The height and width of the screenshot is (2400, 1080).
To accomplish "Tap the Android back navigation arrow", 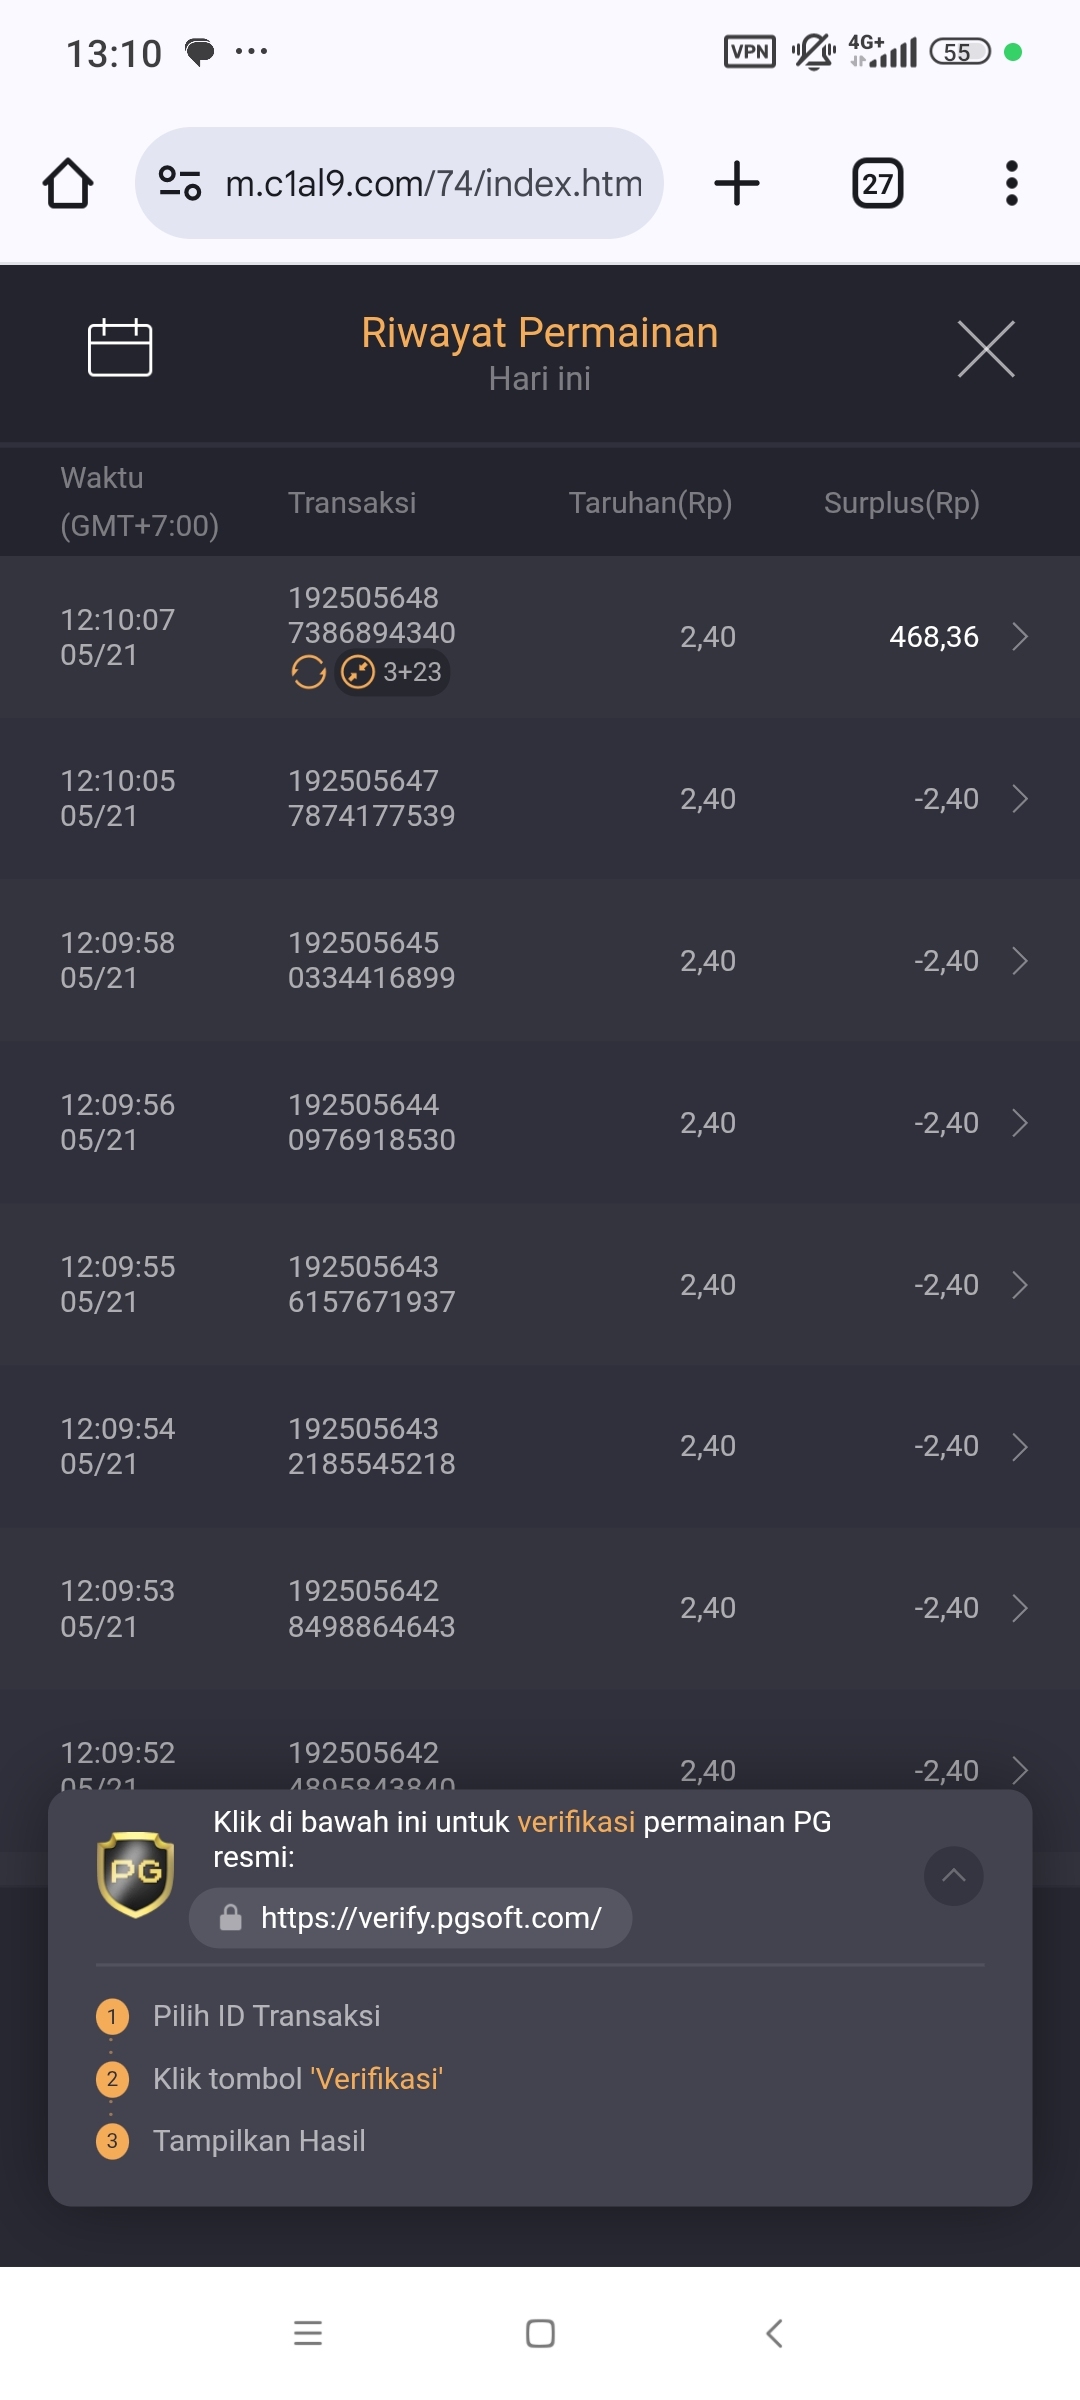I will tap(774, 2333).
